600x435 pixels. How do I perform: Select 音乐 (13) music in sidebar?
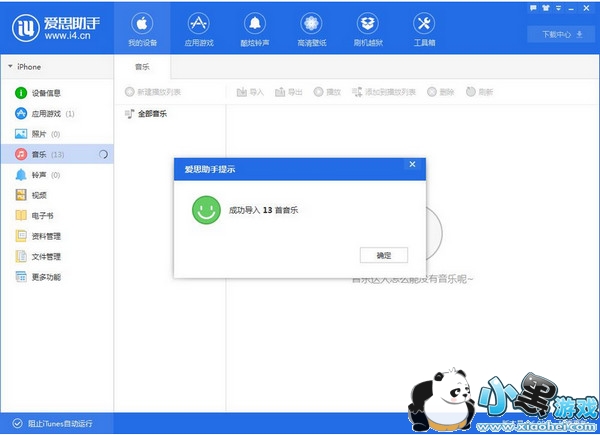57,154
